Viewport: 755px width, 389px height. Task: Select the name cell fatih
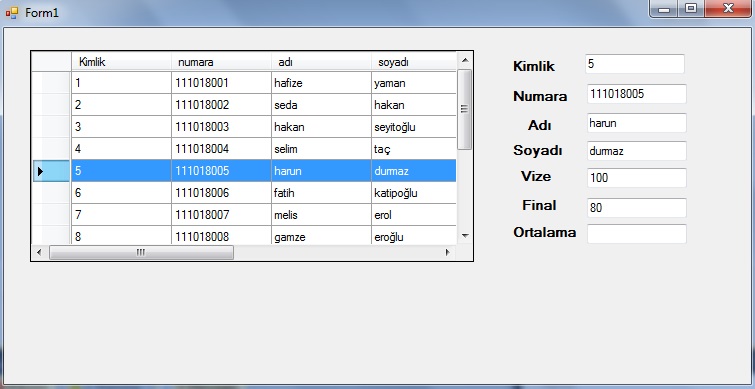point(321,193)
